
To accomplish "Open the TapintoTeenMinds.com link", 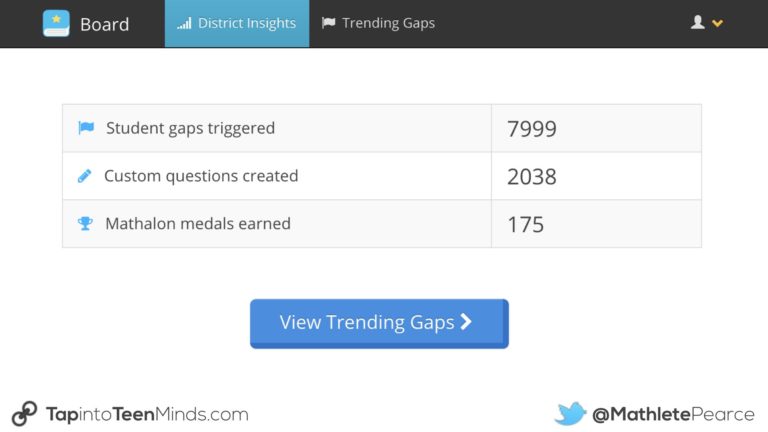I will 147,414.
